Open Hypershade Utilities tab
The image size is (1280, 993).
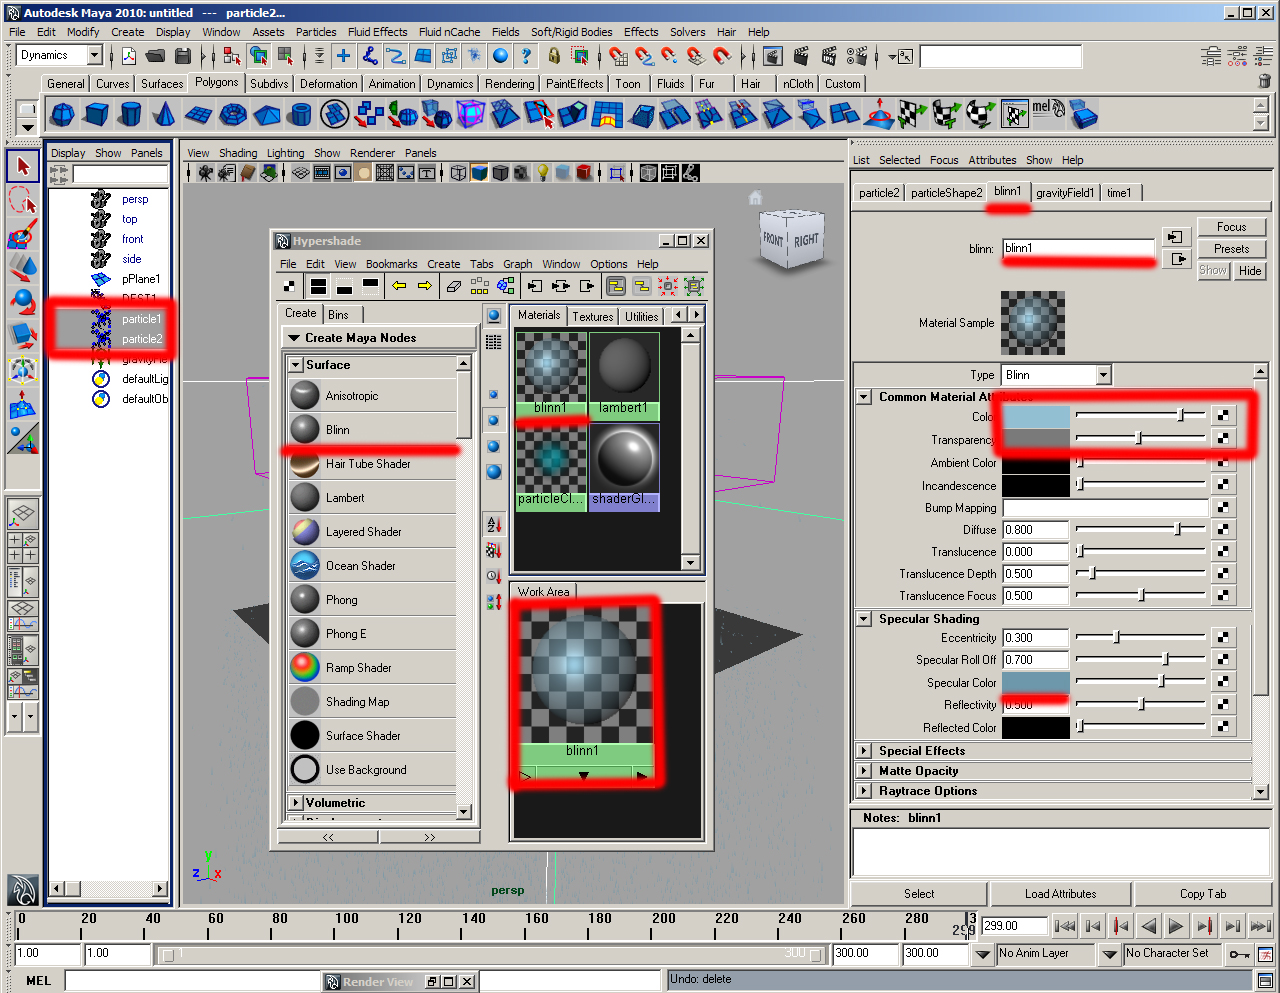tap(641, 316)
